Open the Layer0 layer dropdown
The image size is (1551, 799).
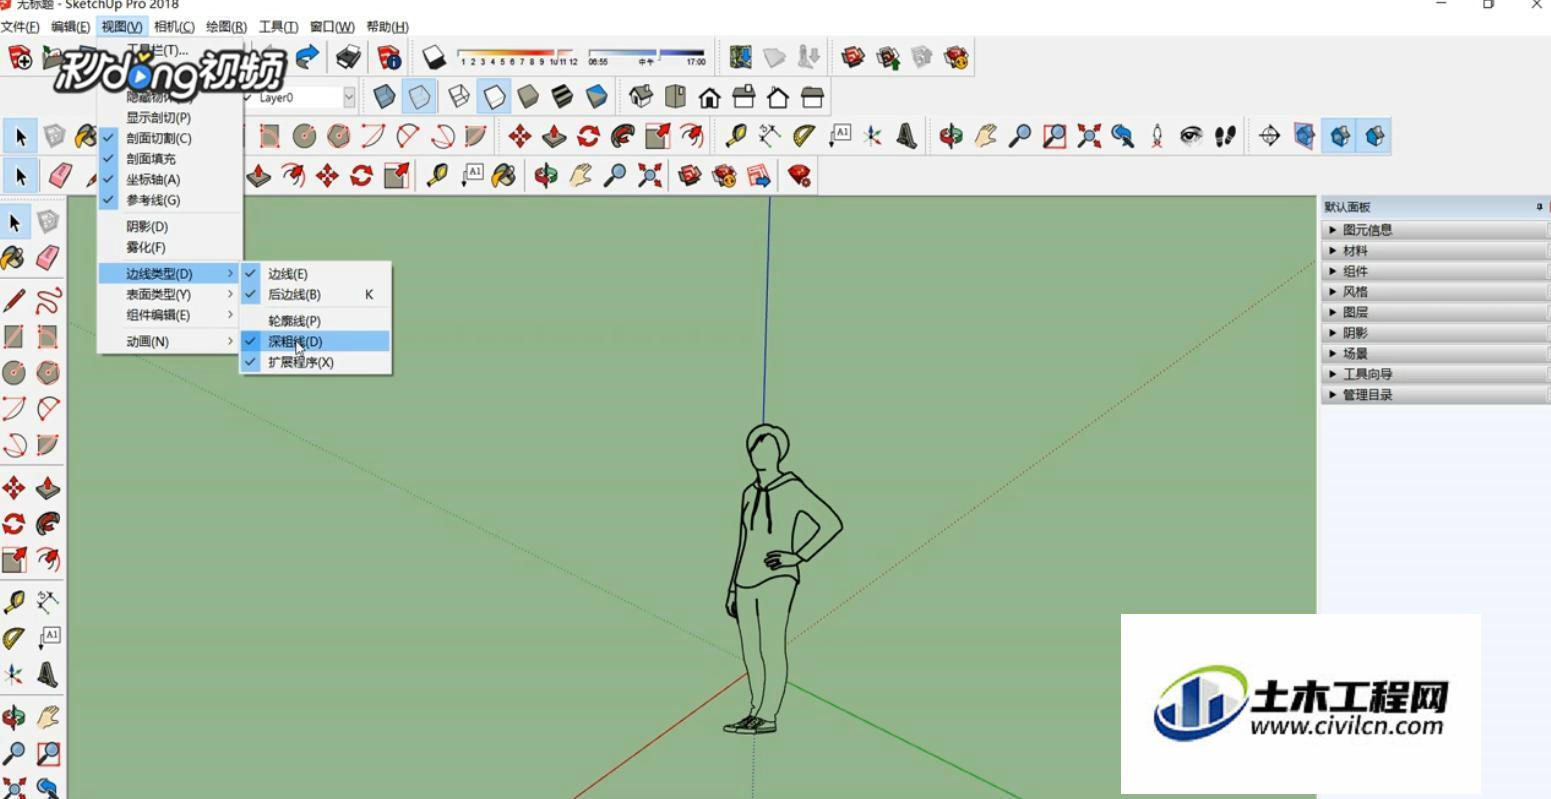point(349,97)
